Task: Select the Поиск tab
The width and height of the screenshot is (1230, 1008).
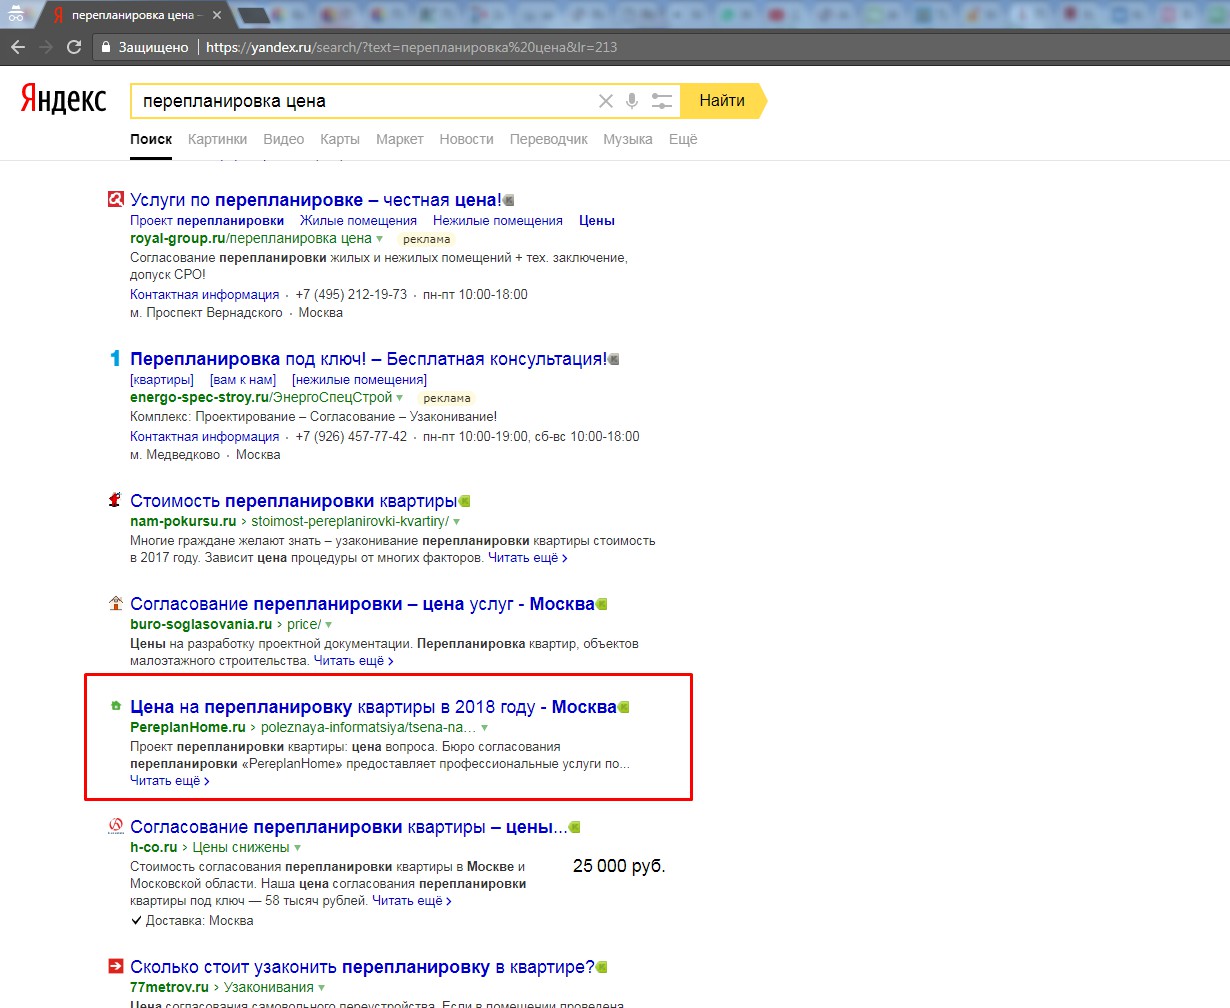Action: (x=151, y=139)
